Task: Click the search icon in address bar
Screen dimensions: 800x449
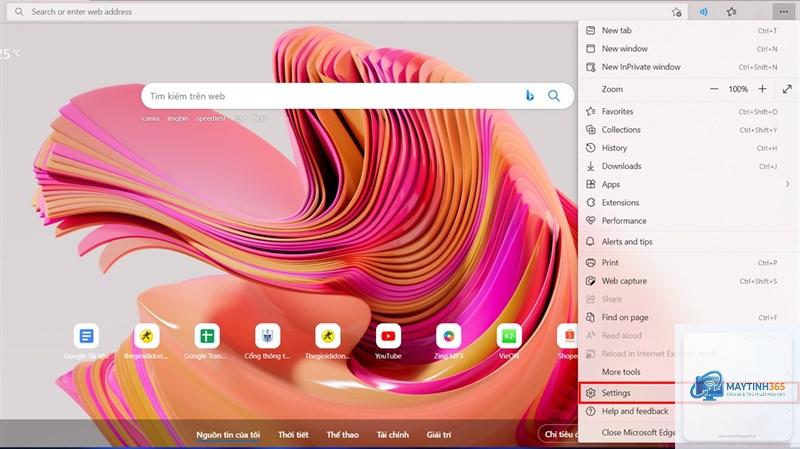Action: coord(19,11)
